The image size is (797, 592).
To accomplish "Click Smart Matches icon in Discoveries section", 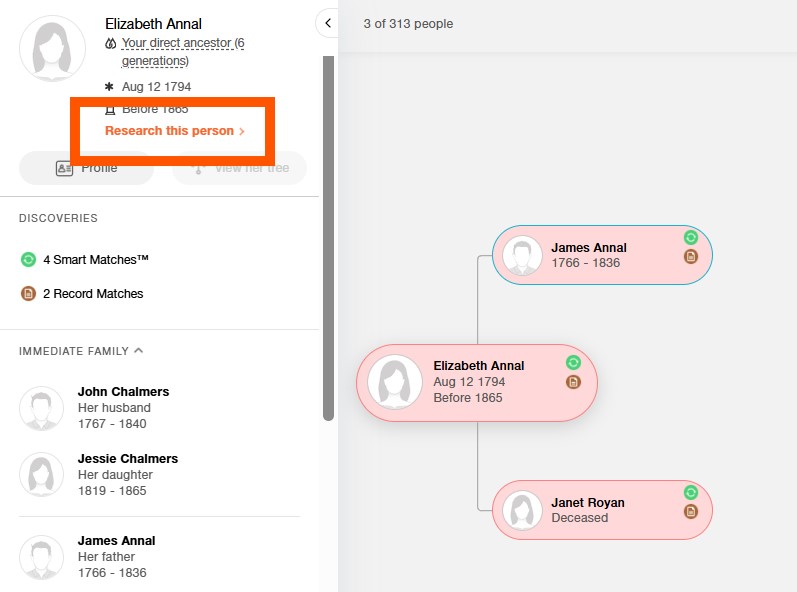I will (x=28, y=260).
